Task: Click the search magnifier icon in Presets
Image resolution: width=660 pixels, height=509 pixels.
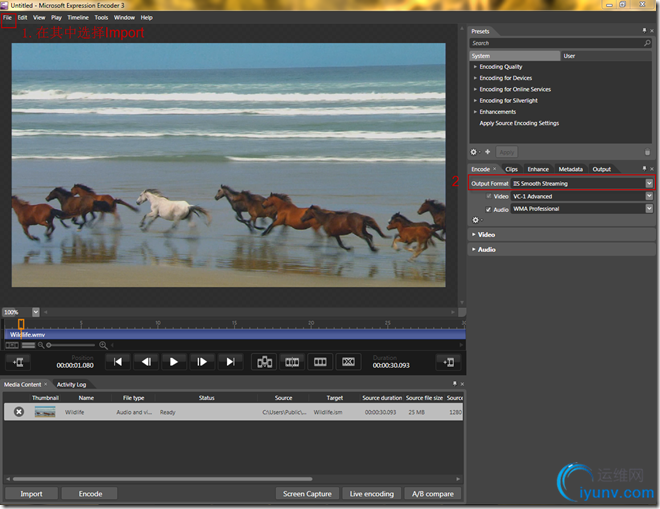Action: pyautogui.click(x=647, y=43)
